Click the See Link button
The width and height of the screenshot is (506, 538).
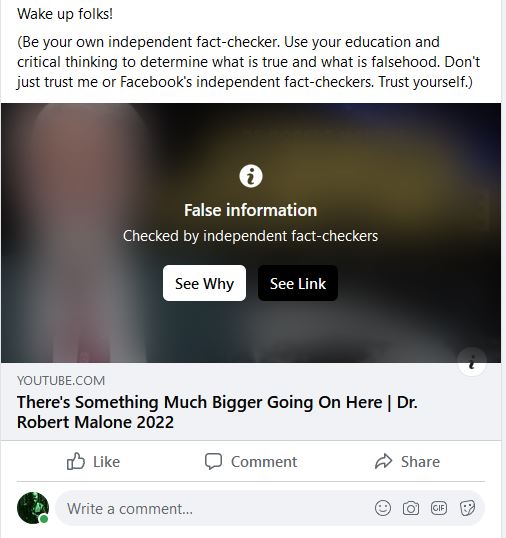pyautogui.click(x=298, y=283)
